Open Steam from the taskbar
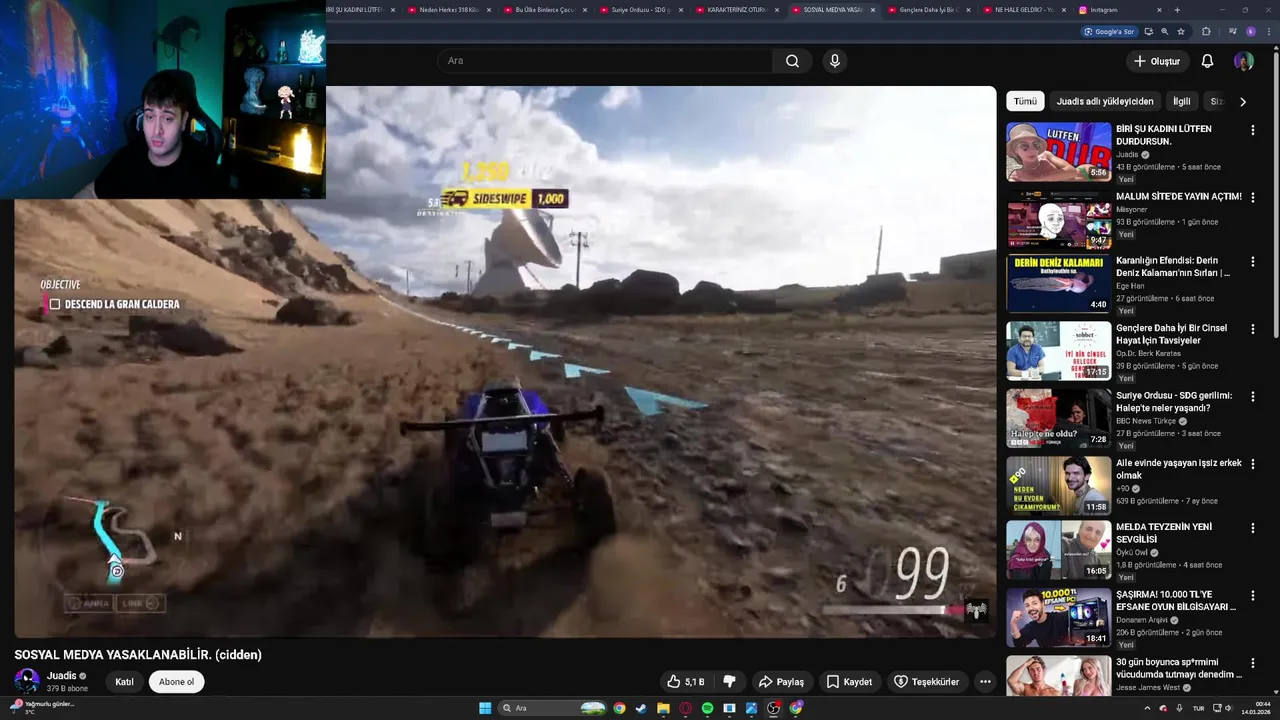The width and height of the screenshot is (1280, 720). [641, 708]
